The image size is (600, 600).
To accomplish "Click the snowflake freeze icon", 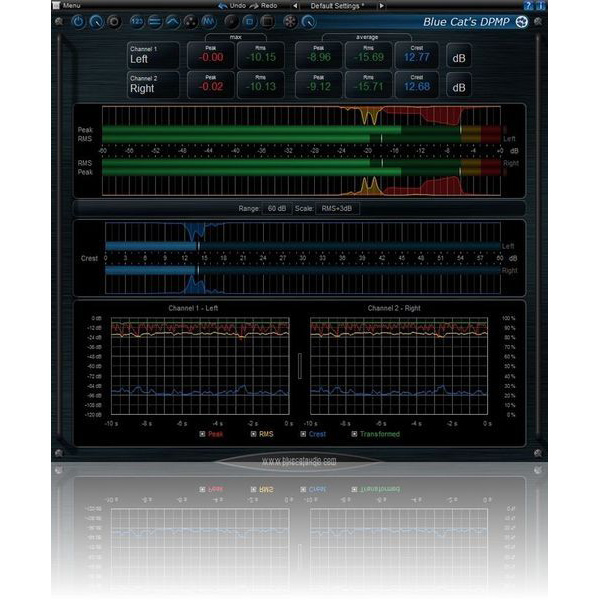I will [x=290, y=22].
